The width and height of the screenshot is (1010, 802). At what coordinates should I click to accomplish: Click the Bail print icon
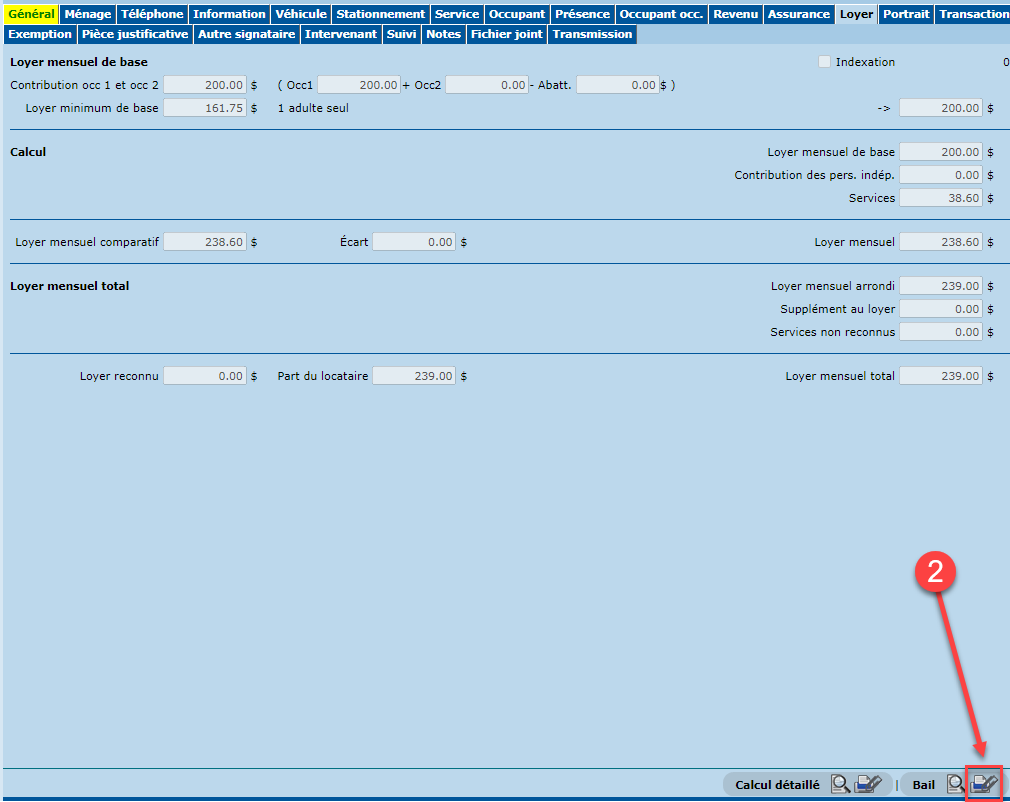point(984,785)
